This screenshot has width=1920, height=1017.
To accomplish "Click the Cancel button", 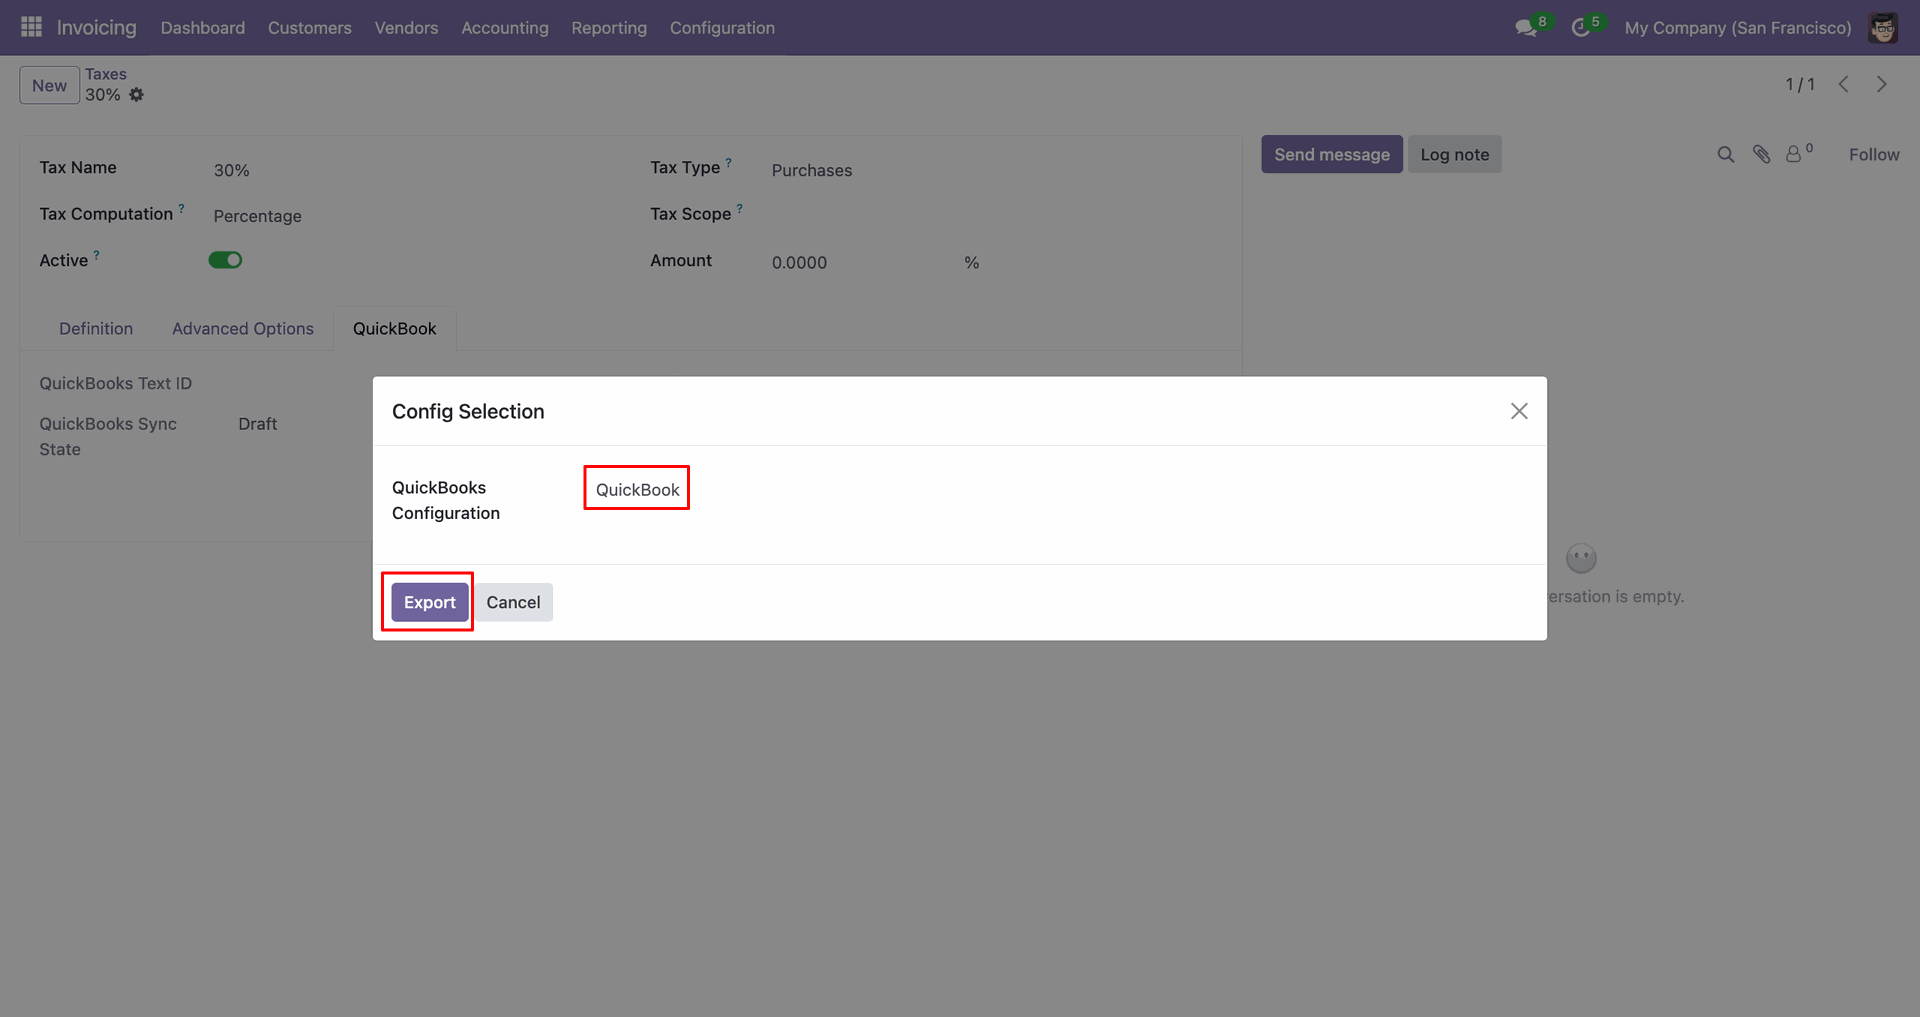I will [513, 602].
